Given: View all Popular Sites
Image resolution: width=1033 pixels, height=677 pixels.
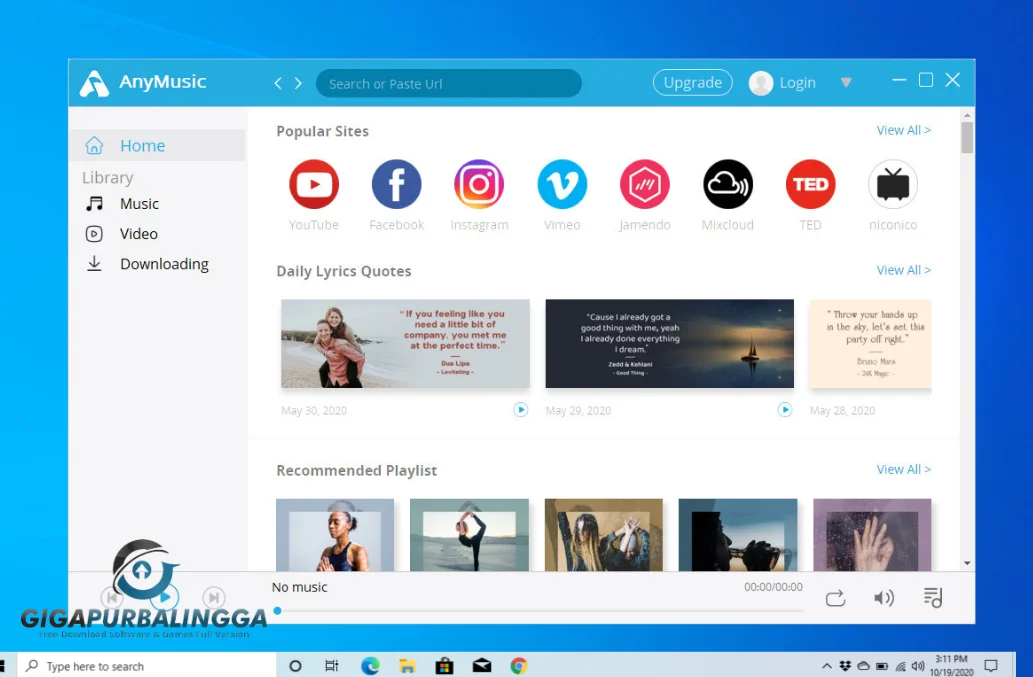Looking at the screenshot, I should coord(903,130).
